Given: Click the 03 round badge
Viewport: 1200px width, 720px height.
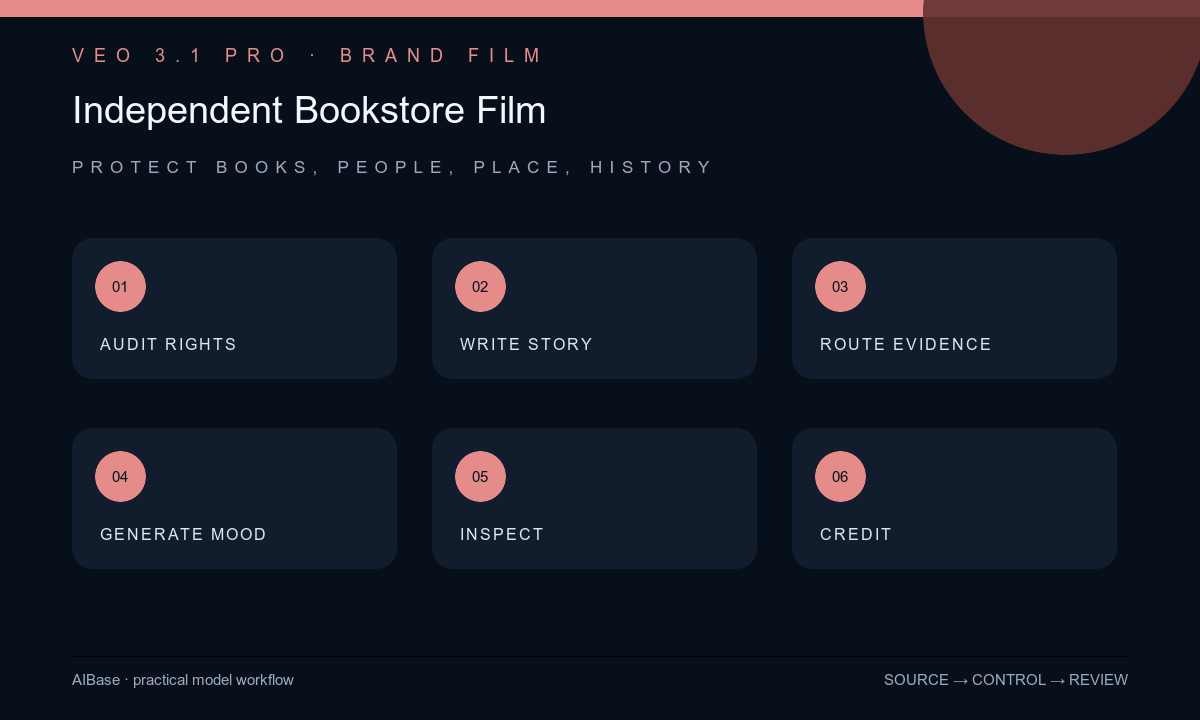Looking at the screenshot, I should (x=840, y=286).
